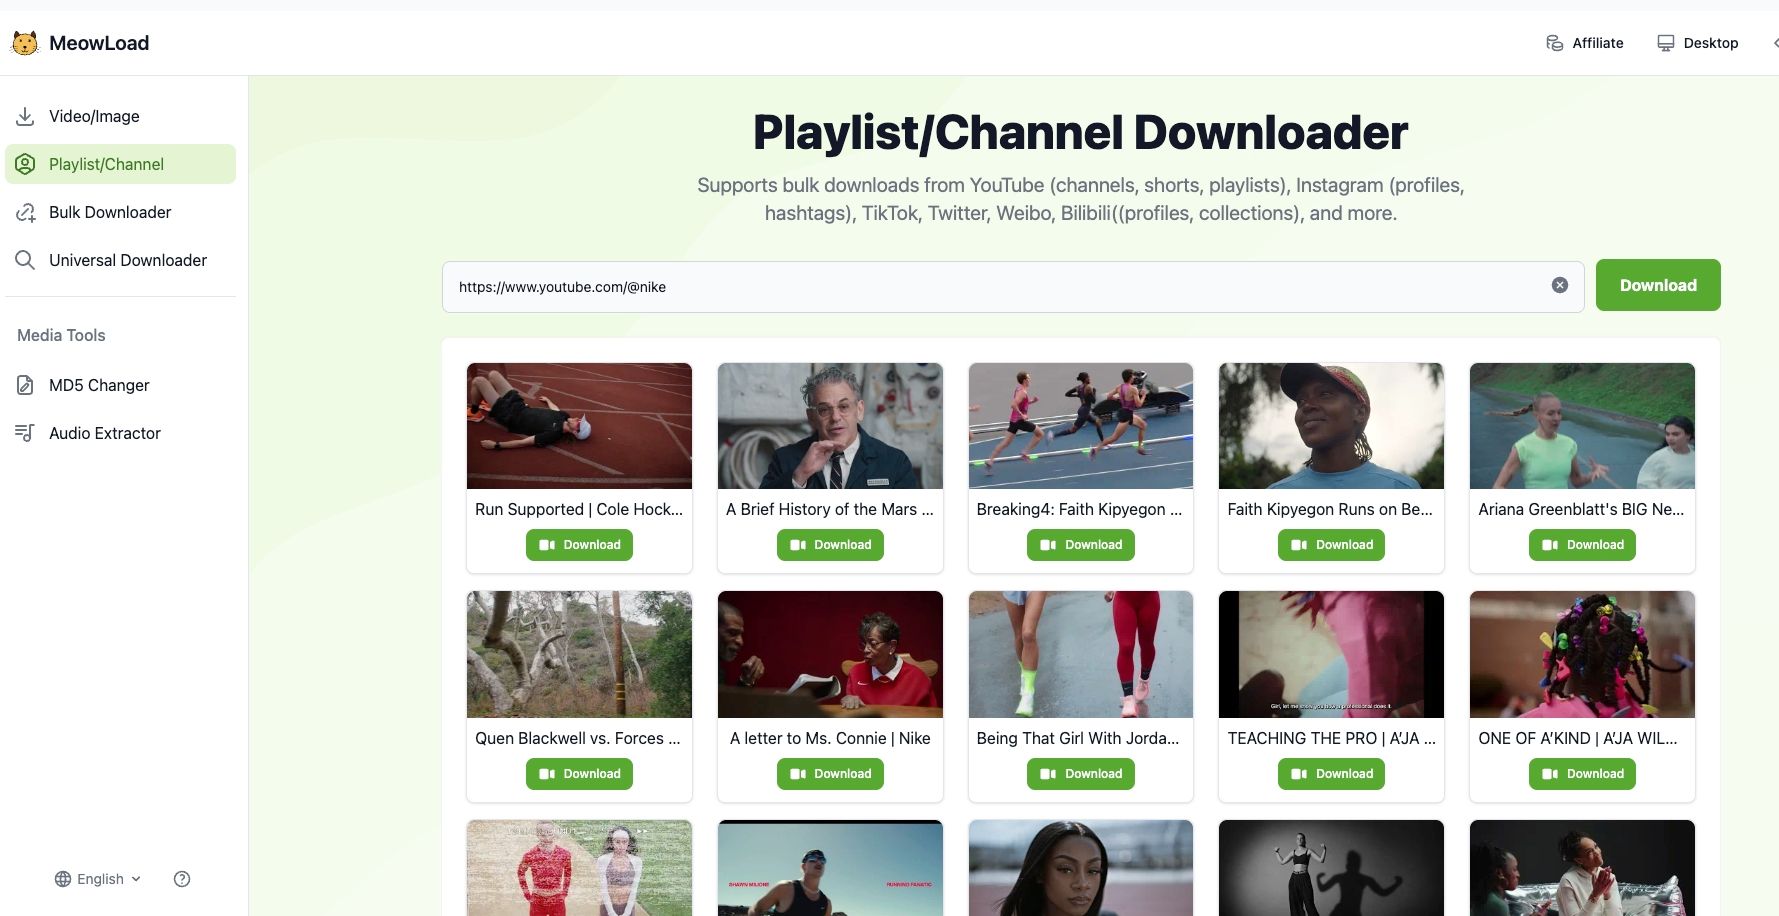This screenshot has height=916, width=1779.
Task: Click the Universal Downloader magnifier icon
Action: [x=25, y=260]
